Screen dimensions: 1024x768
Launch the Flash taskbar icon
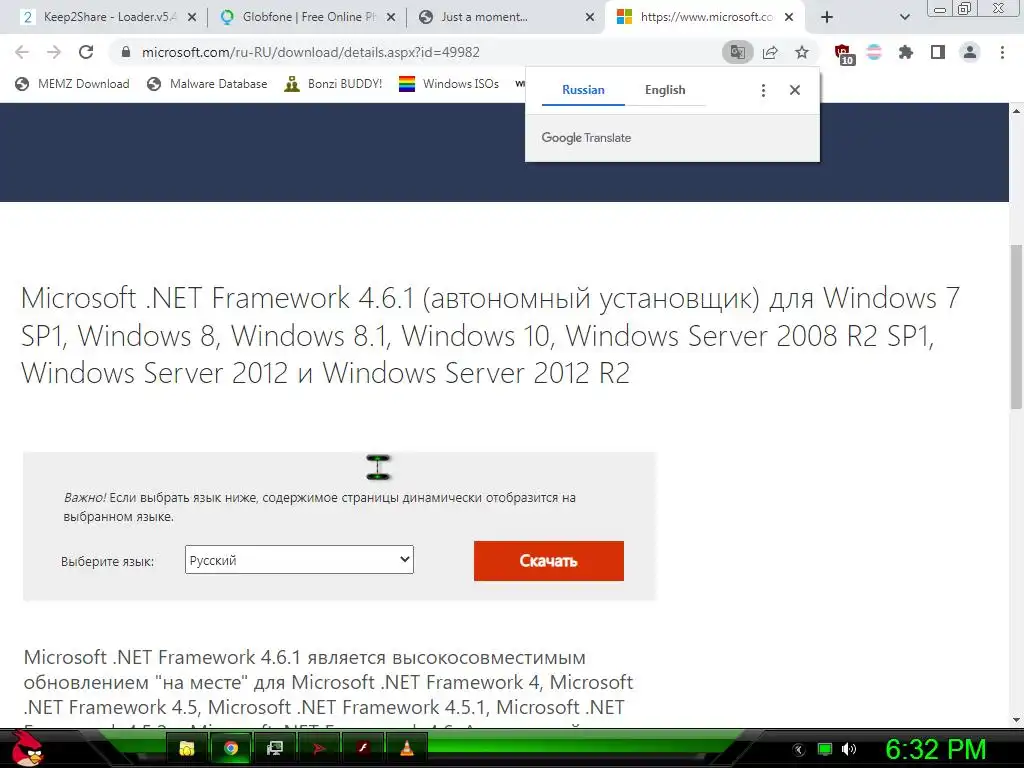point(362,748)
